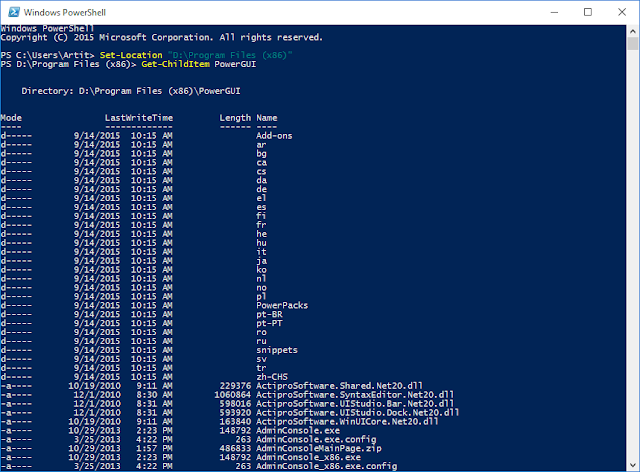The image size is (640, 472).
Task: Click the pt-BR directory name
Action: click(x=269, y=314)
